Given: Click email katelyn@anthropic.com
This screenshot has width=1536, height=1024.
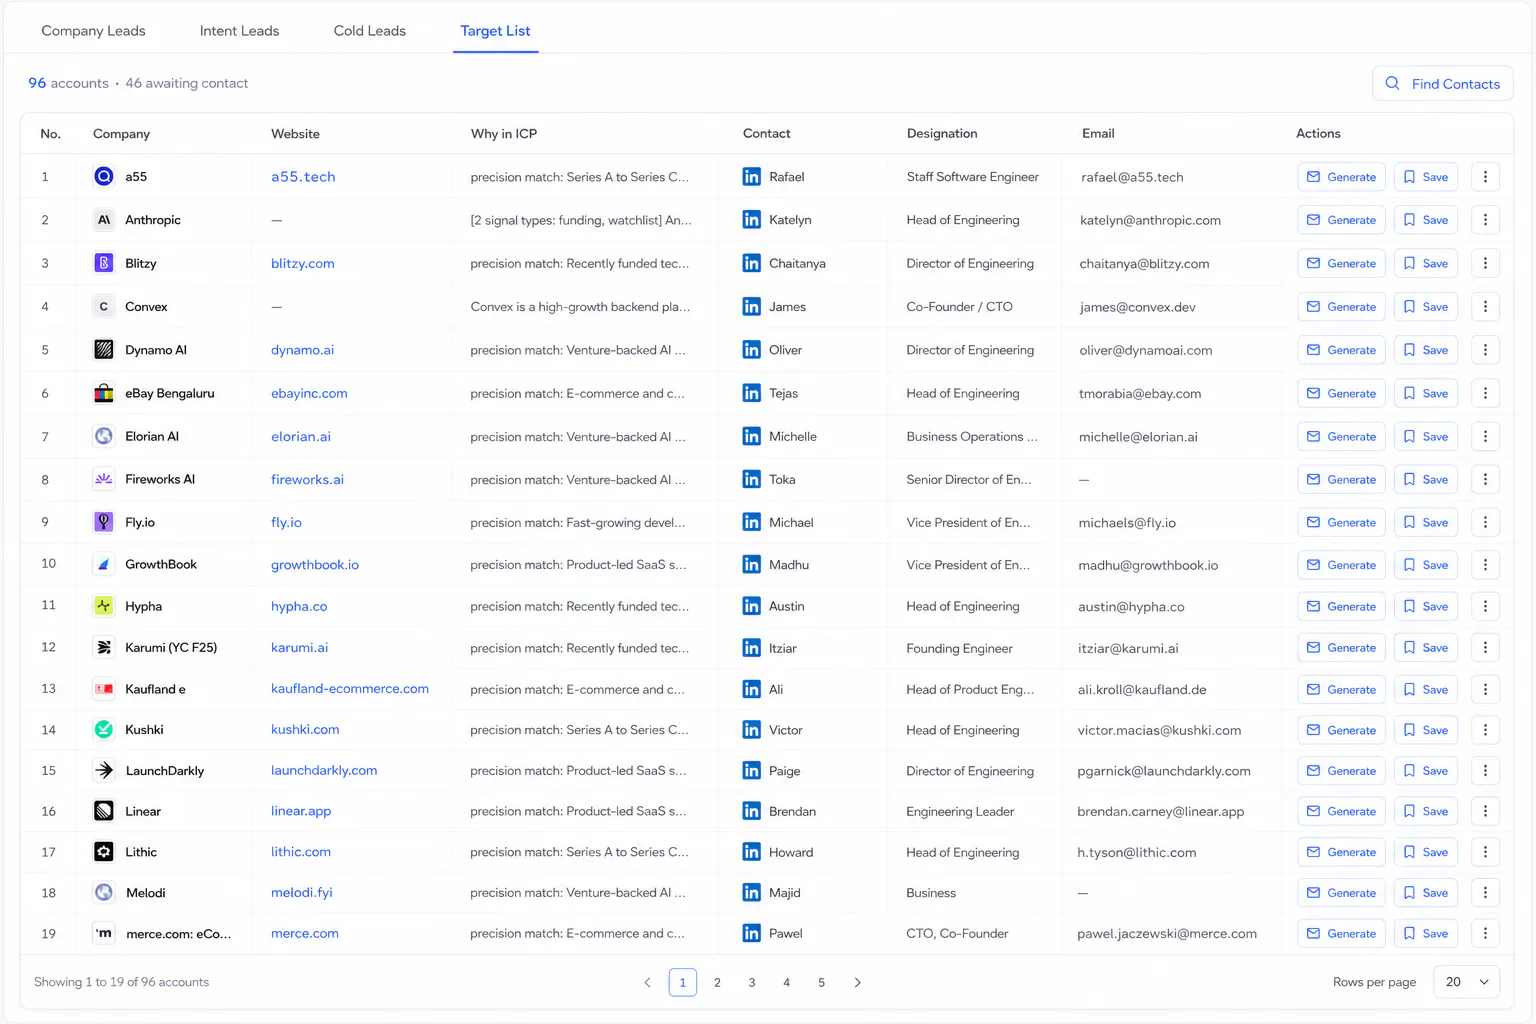Looking at the screenshot, I should click(x=1150, y=220).
